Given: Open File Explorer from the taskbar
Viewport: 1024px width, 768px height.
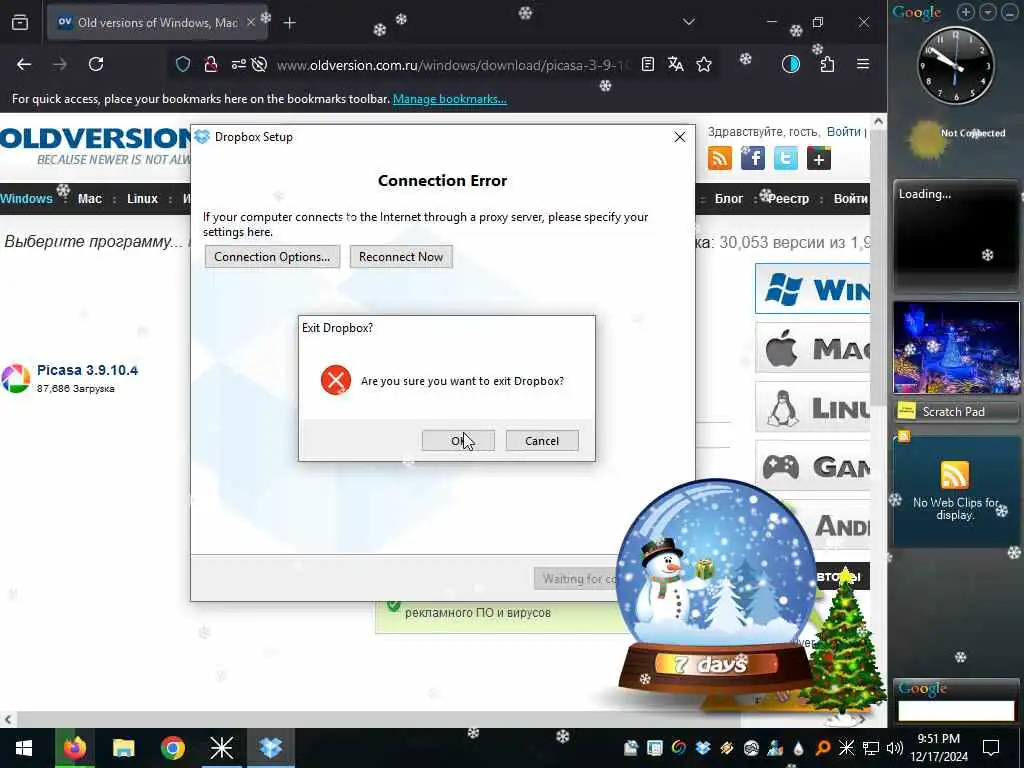Looking at the screenshot, I should click(123, 748).
